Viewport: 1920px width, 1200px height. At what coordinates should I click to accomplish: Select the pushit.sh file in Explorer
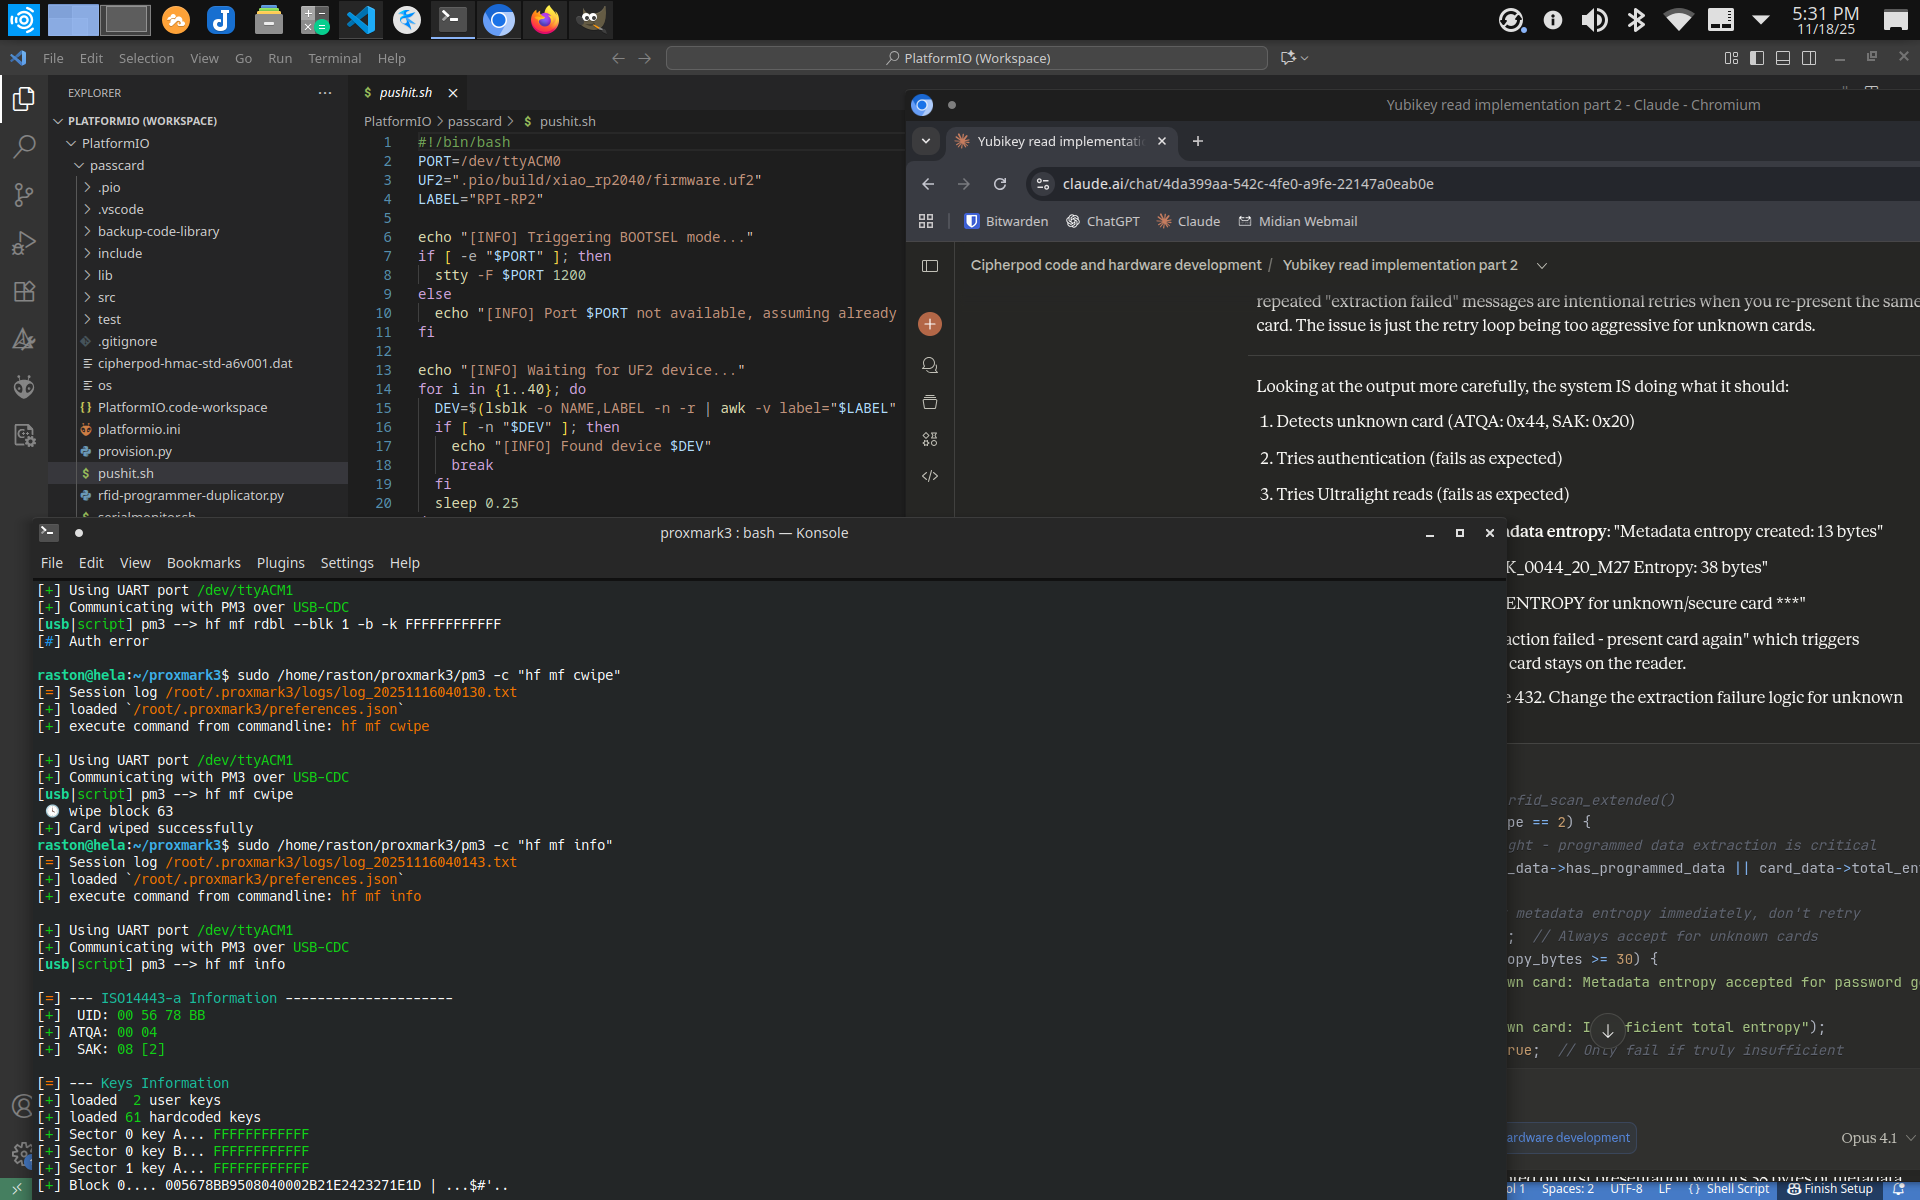tap(126, 473)
